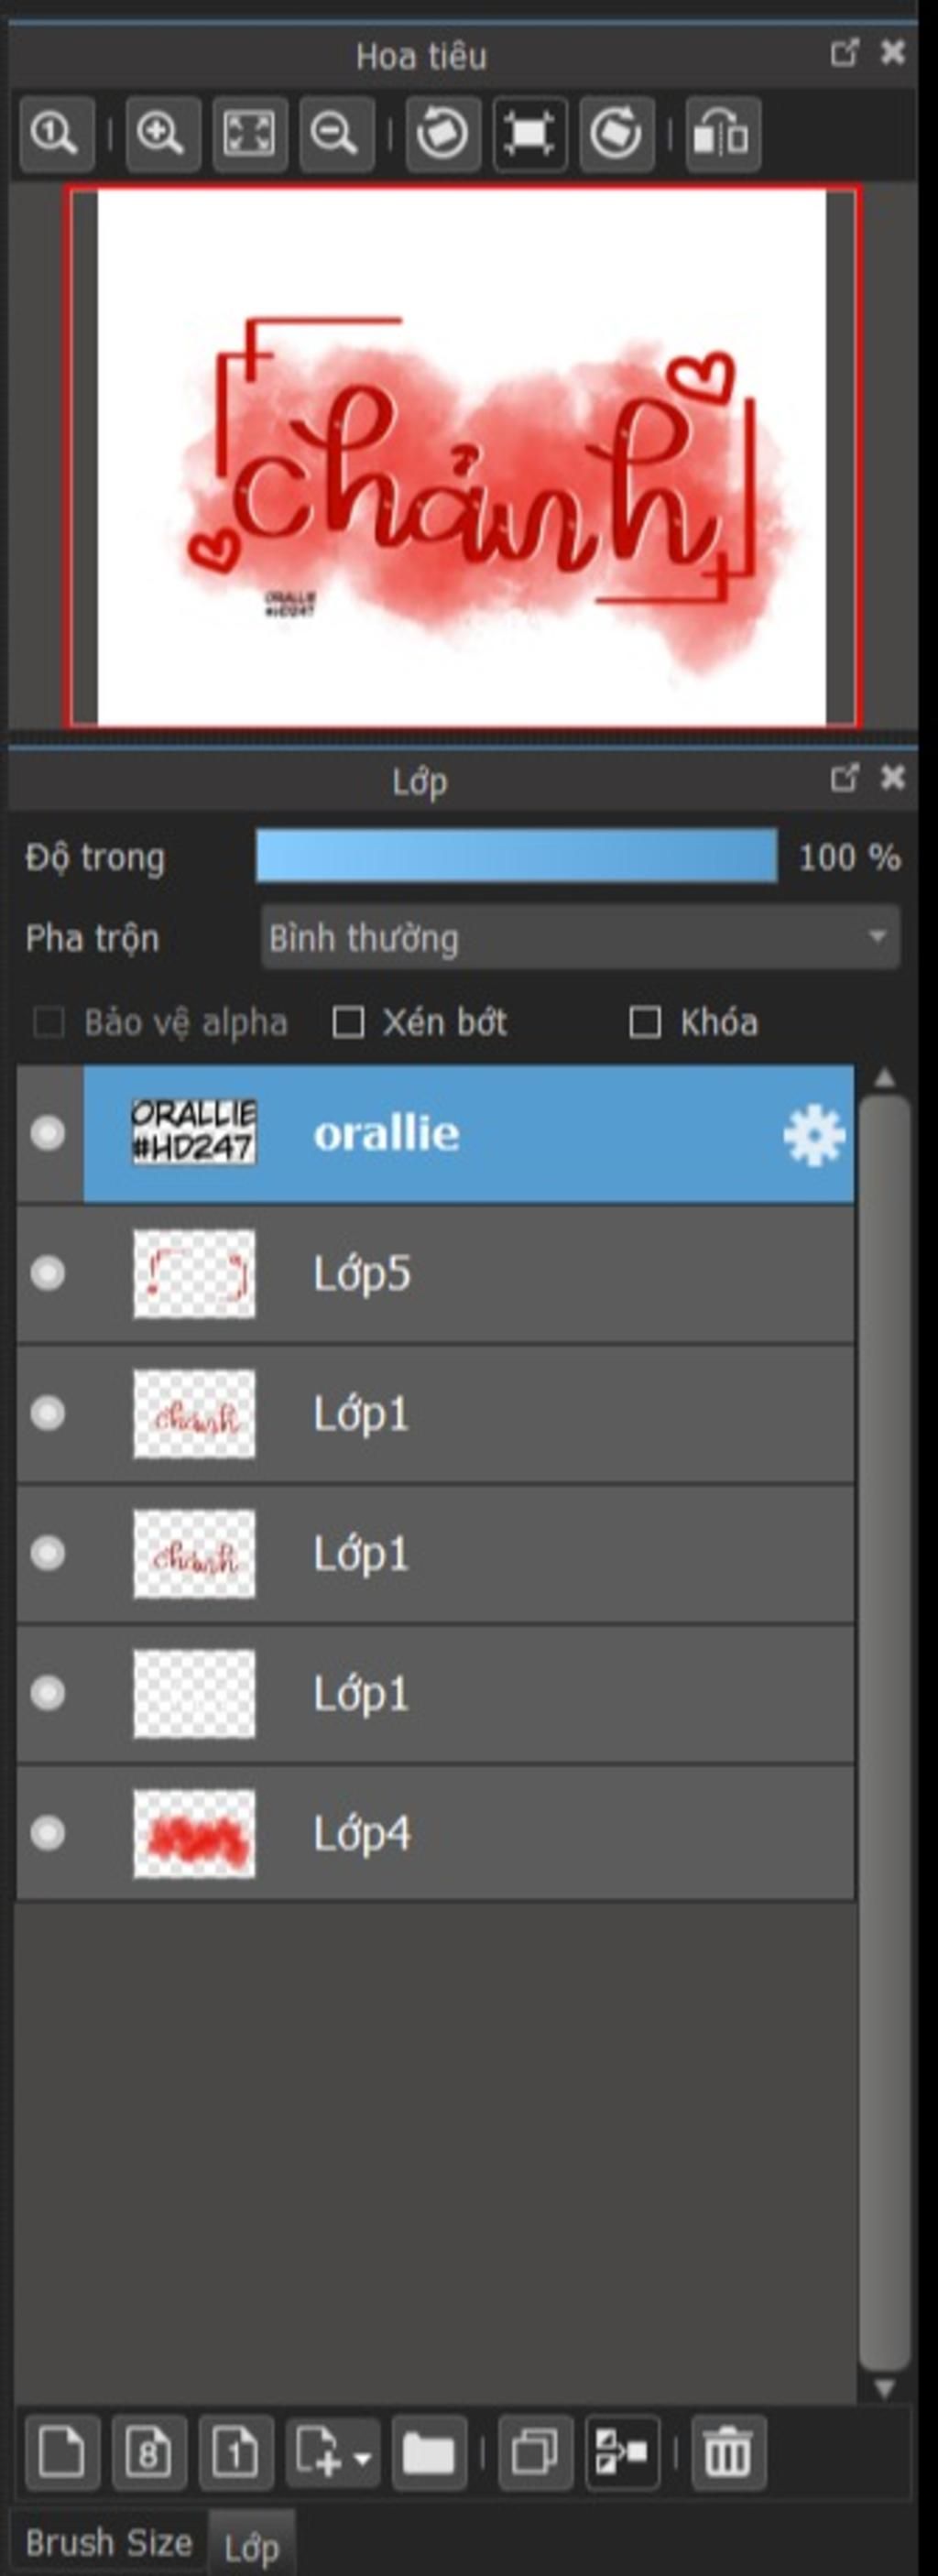Open the Pha trộn blend mode dropdown
This screenshot has width=938, height=2576.
point(580,937)
